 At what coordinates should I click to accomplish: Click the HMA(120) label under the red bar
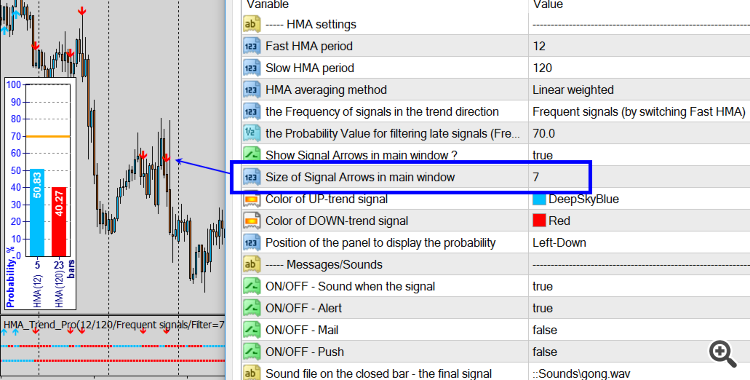(x=59, y=290)
